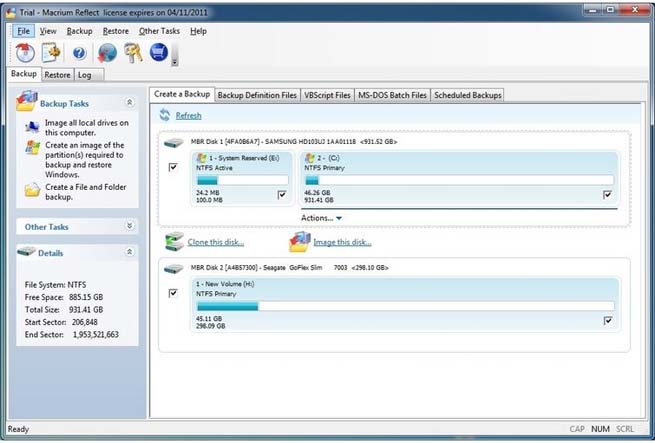Click the Image this disk link

[342, 242]
